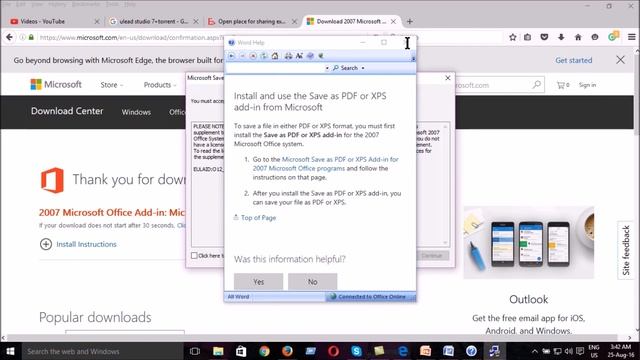Print the Word Help topic
The image size is (640, 360).
point(288,56)
